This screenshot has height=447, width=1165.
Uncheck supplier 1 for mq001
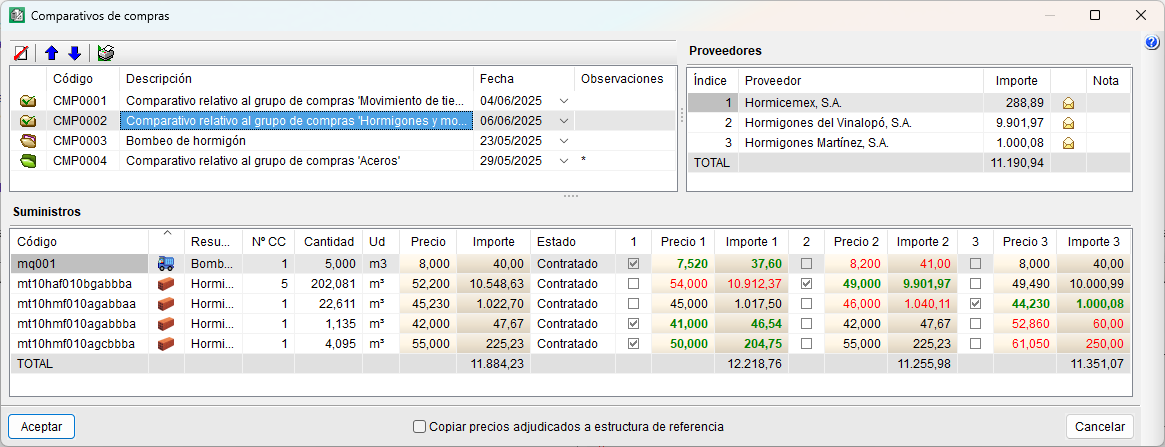(x=633, y=263)
